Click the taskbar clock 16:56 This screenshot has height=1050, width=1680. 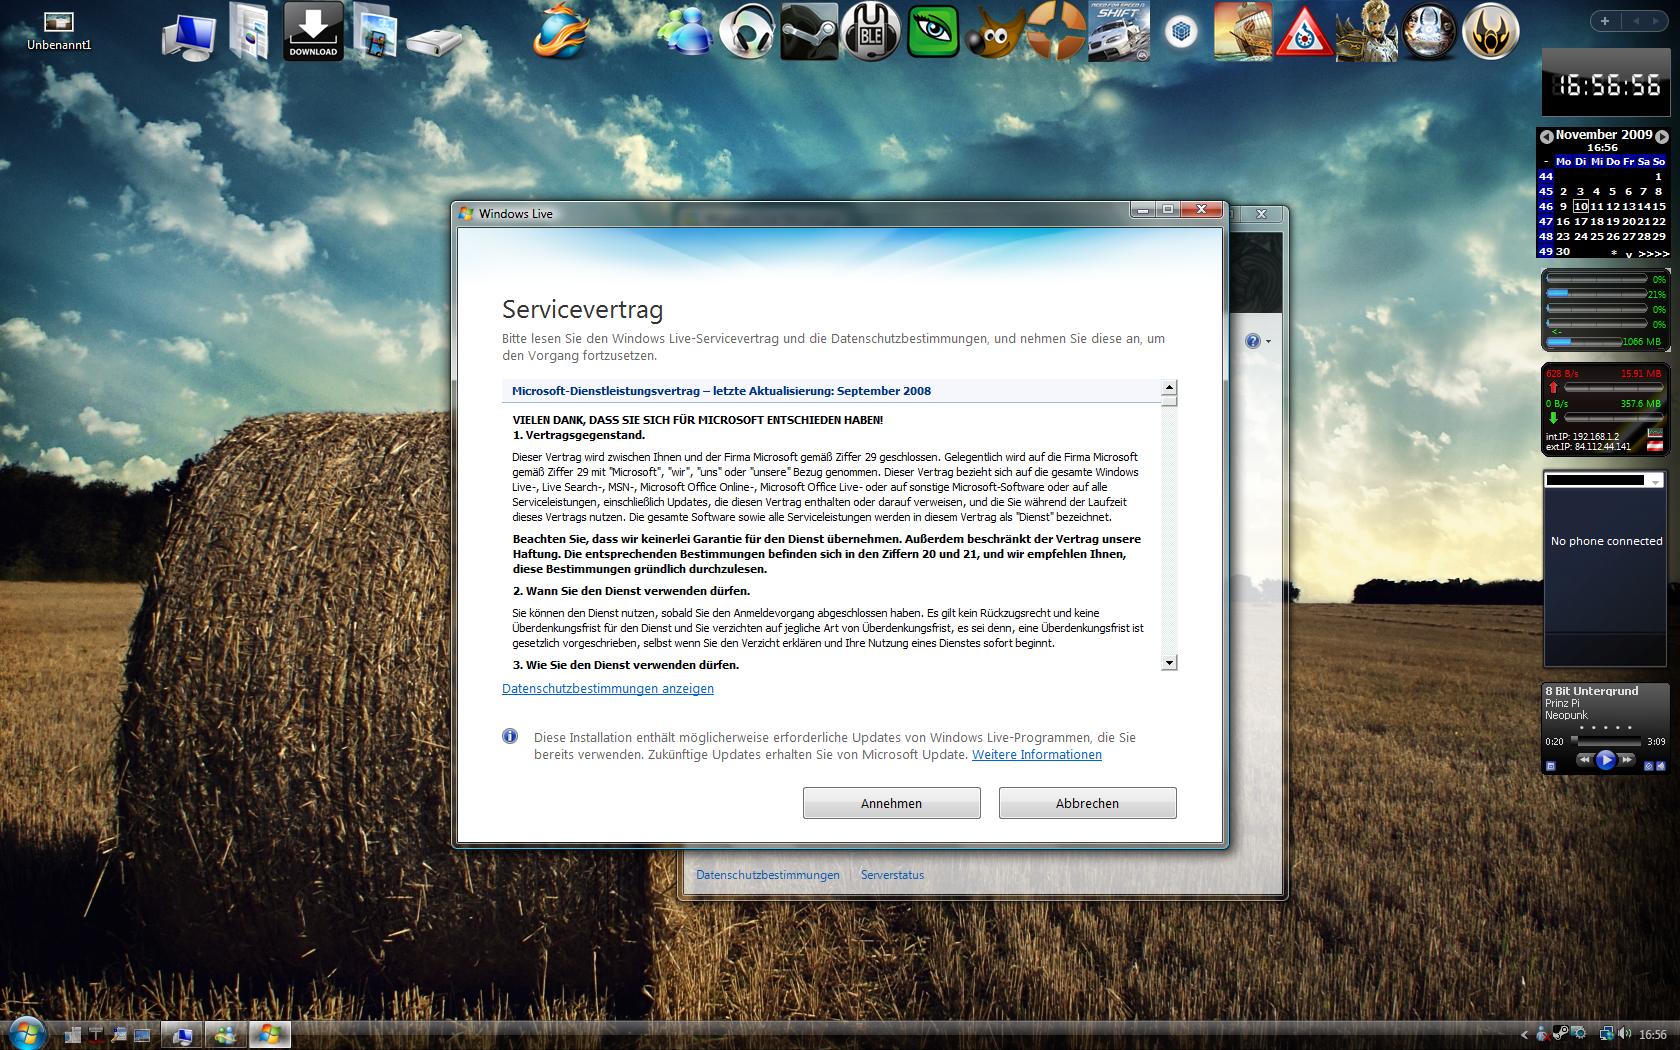1653,1035
